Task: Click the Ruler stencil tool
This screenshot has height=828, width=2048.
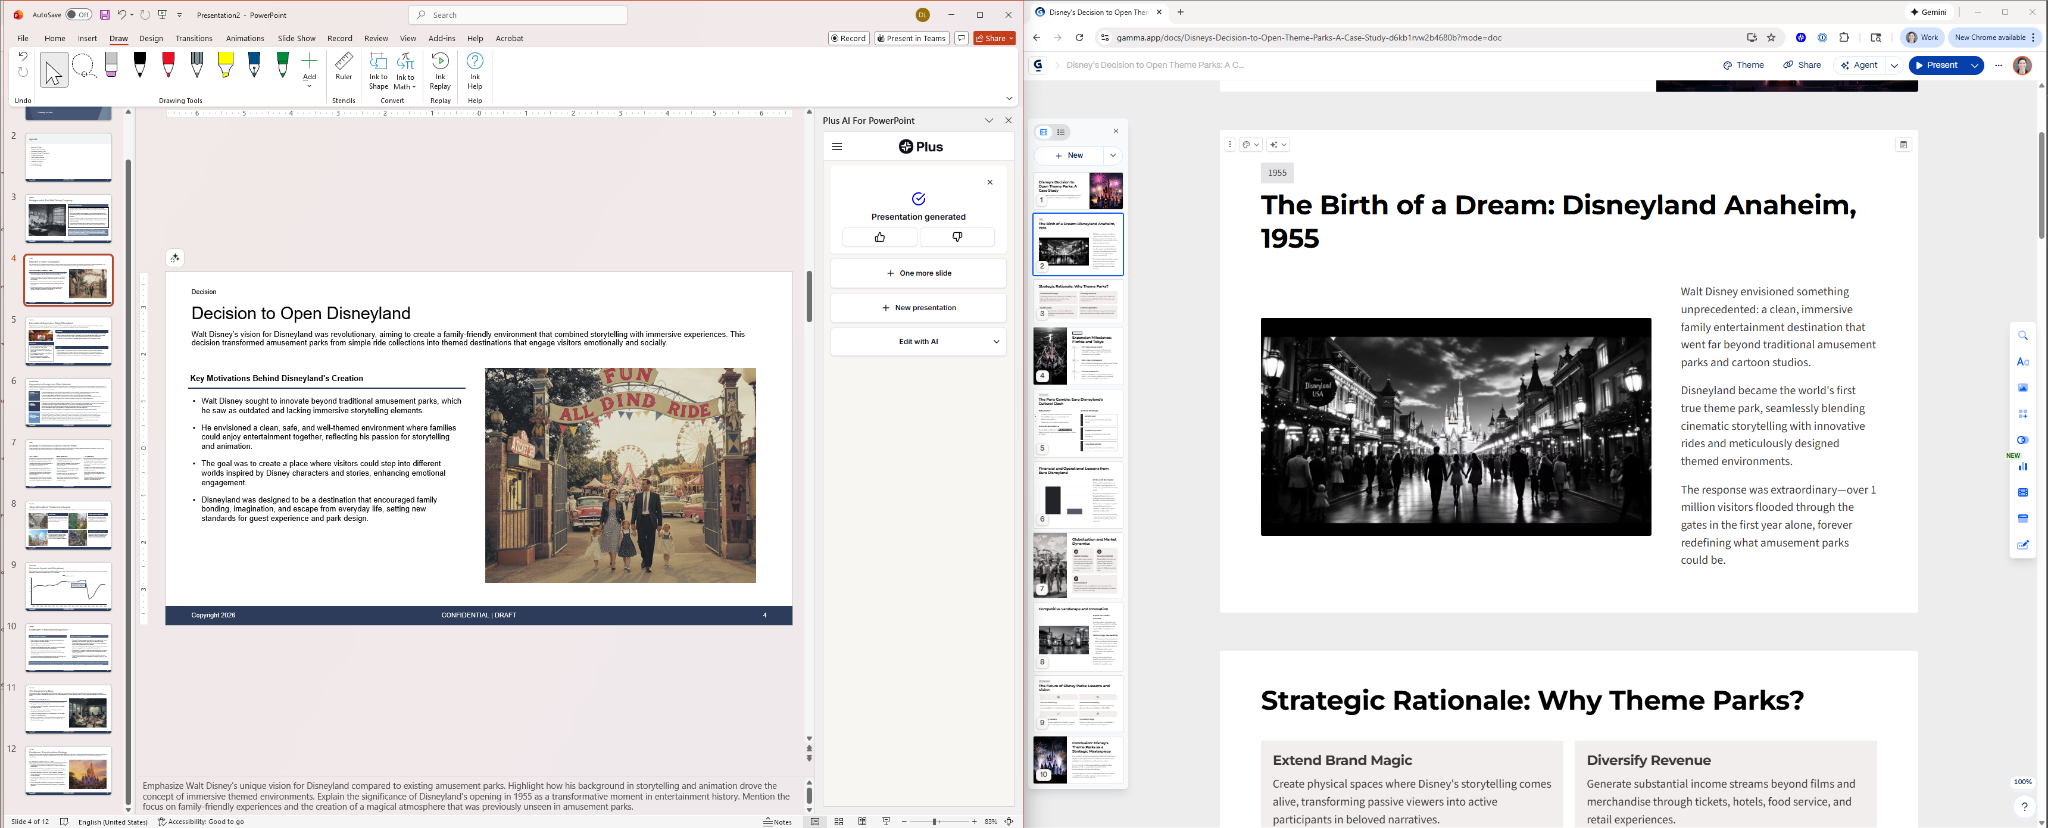Action: [343, 66]
